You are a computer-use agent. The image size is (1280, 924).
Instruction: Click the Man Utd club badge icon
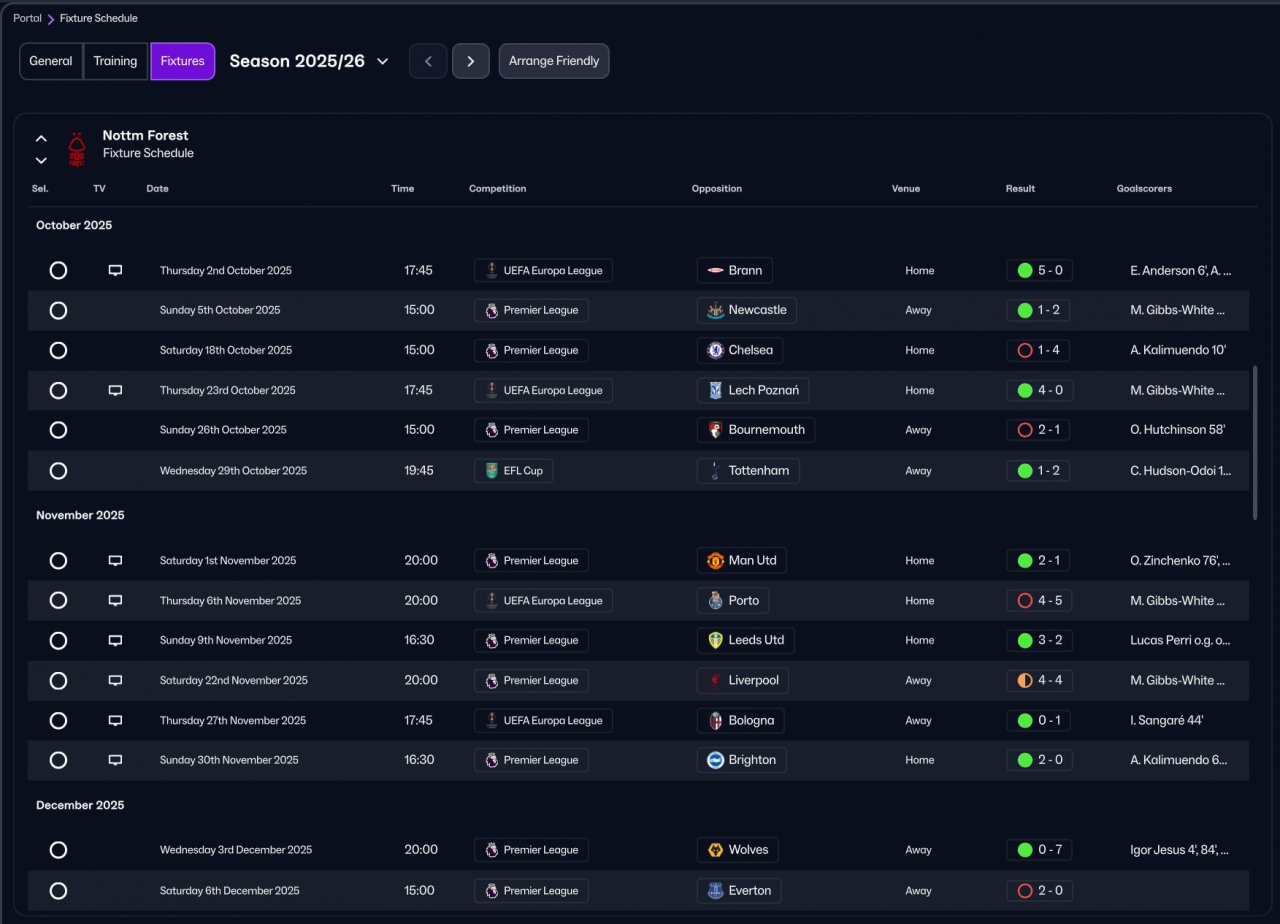point(715,561)
